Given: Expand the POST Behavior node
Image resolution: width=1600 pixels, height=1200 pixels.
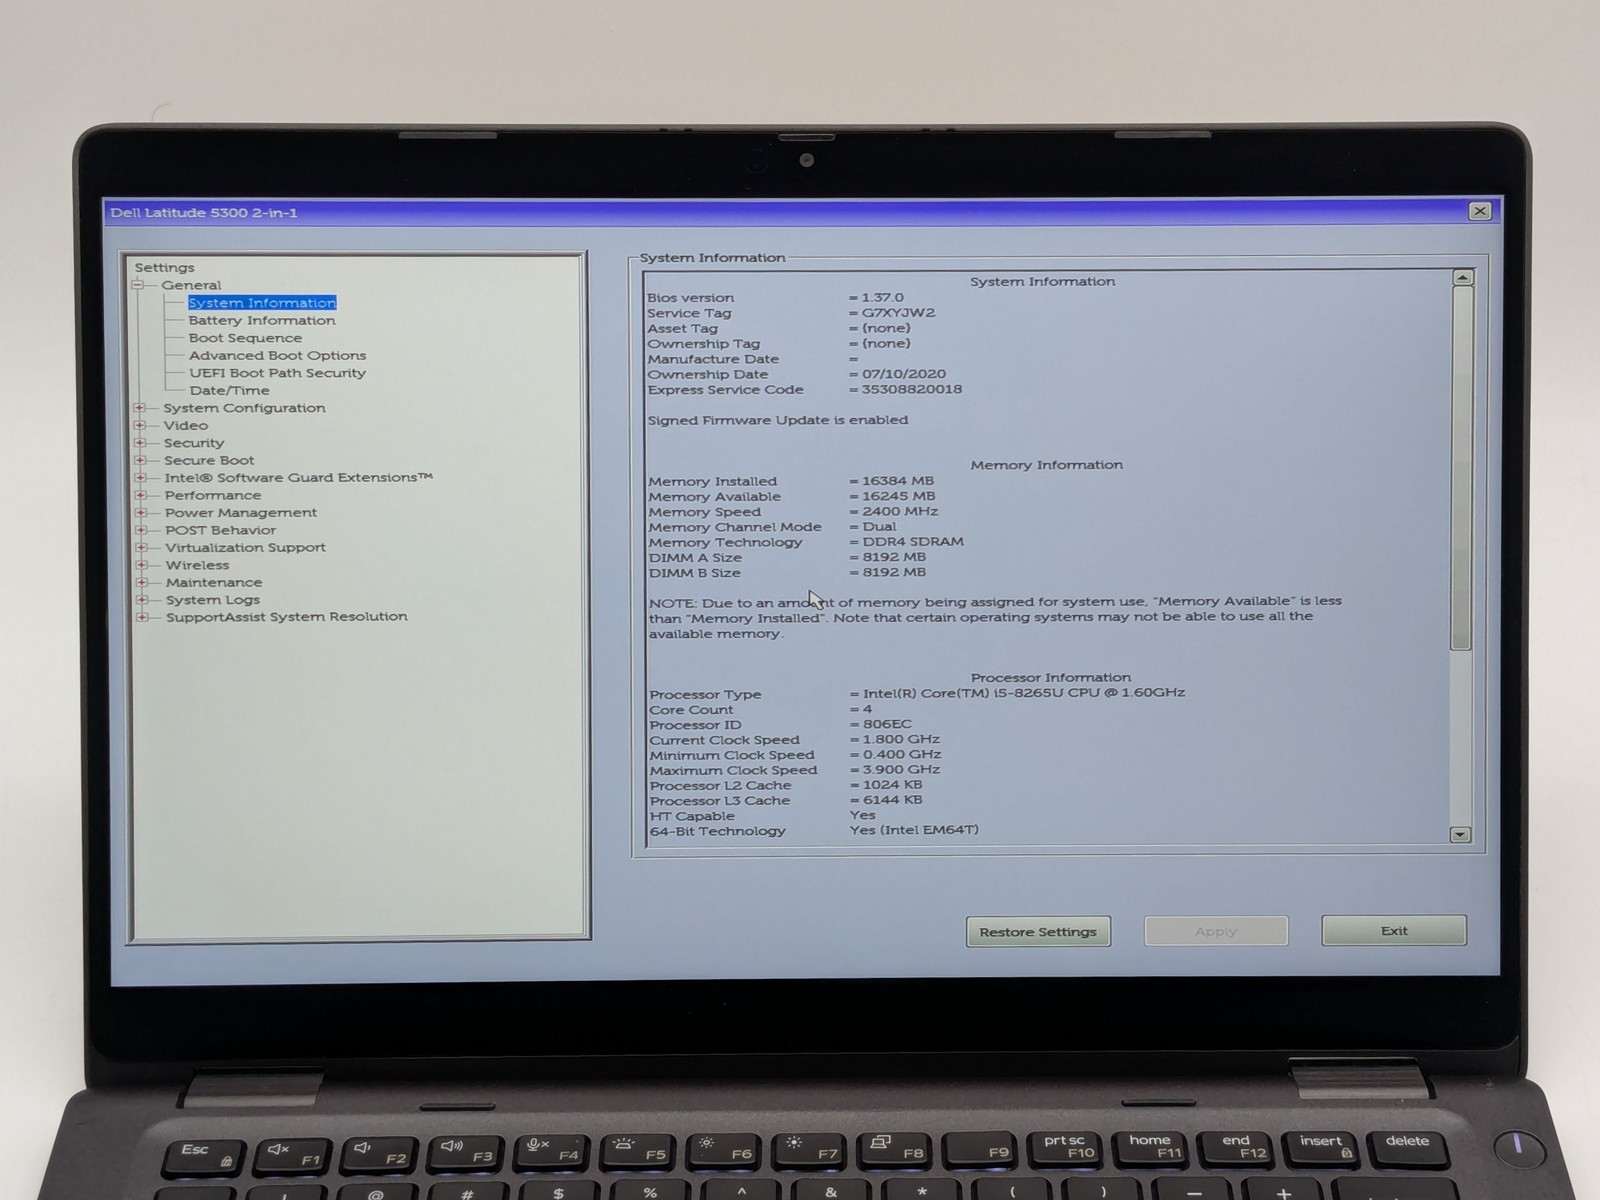Looking at the screenshot, I should [x=141, y=530].
